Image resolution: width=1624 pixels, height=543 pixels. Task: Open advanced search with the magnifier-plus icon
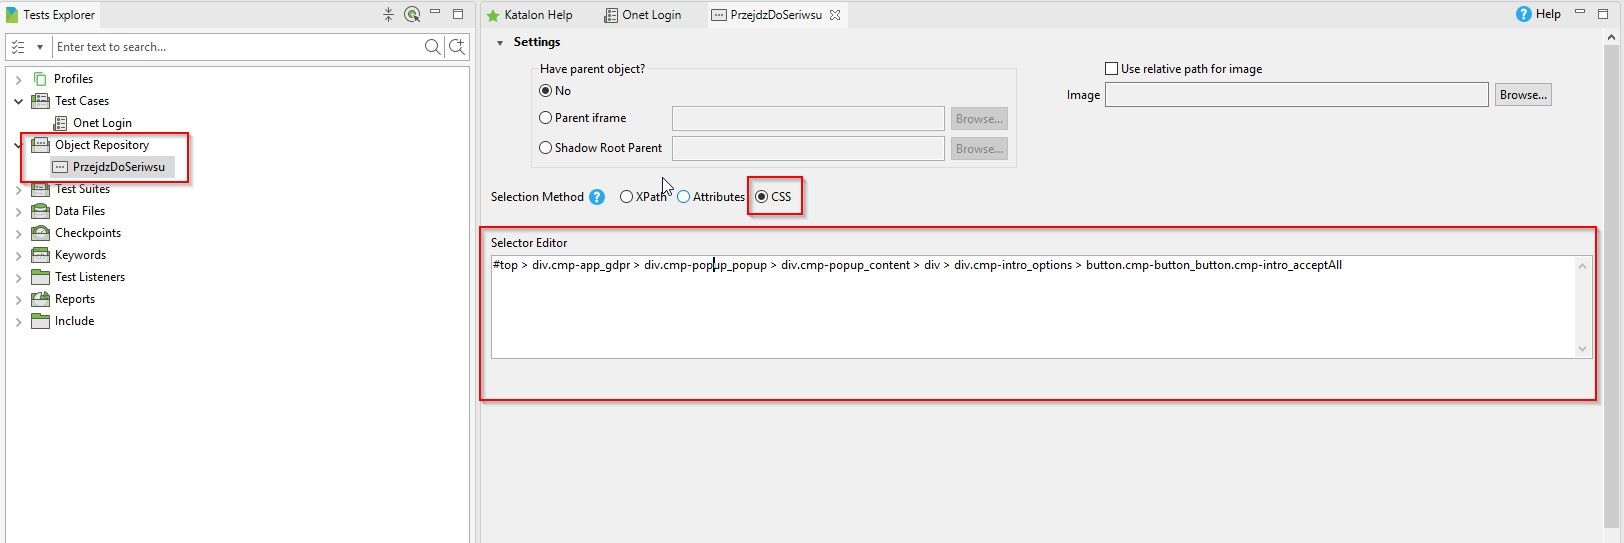(457, 47)
